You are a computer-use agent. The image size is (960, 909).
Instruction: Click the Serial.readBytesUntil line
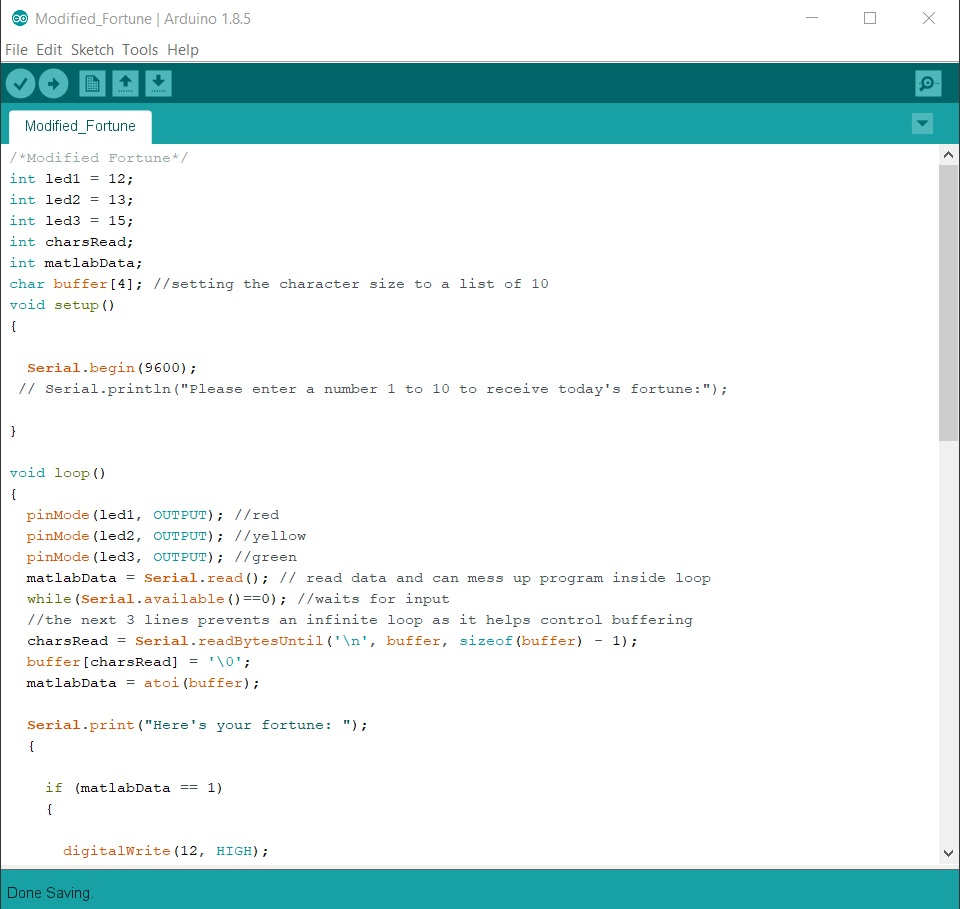click(332, 641)
